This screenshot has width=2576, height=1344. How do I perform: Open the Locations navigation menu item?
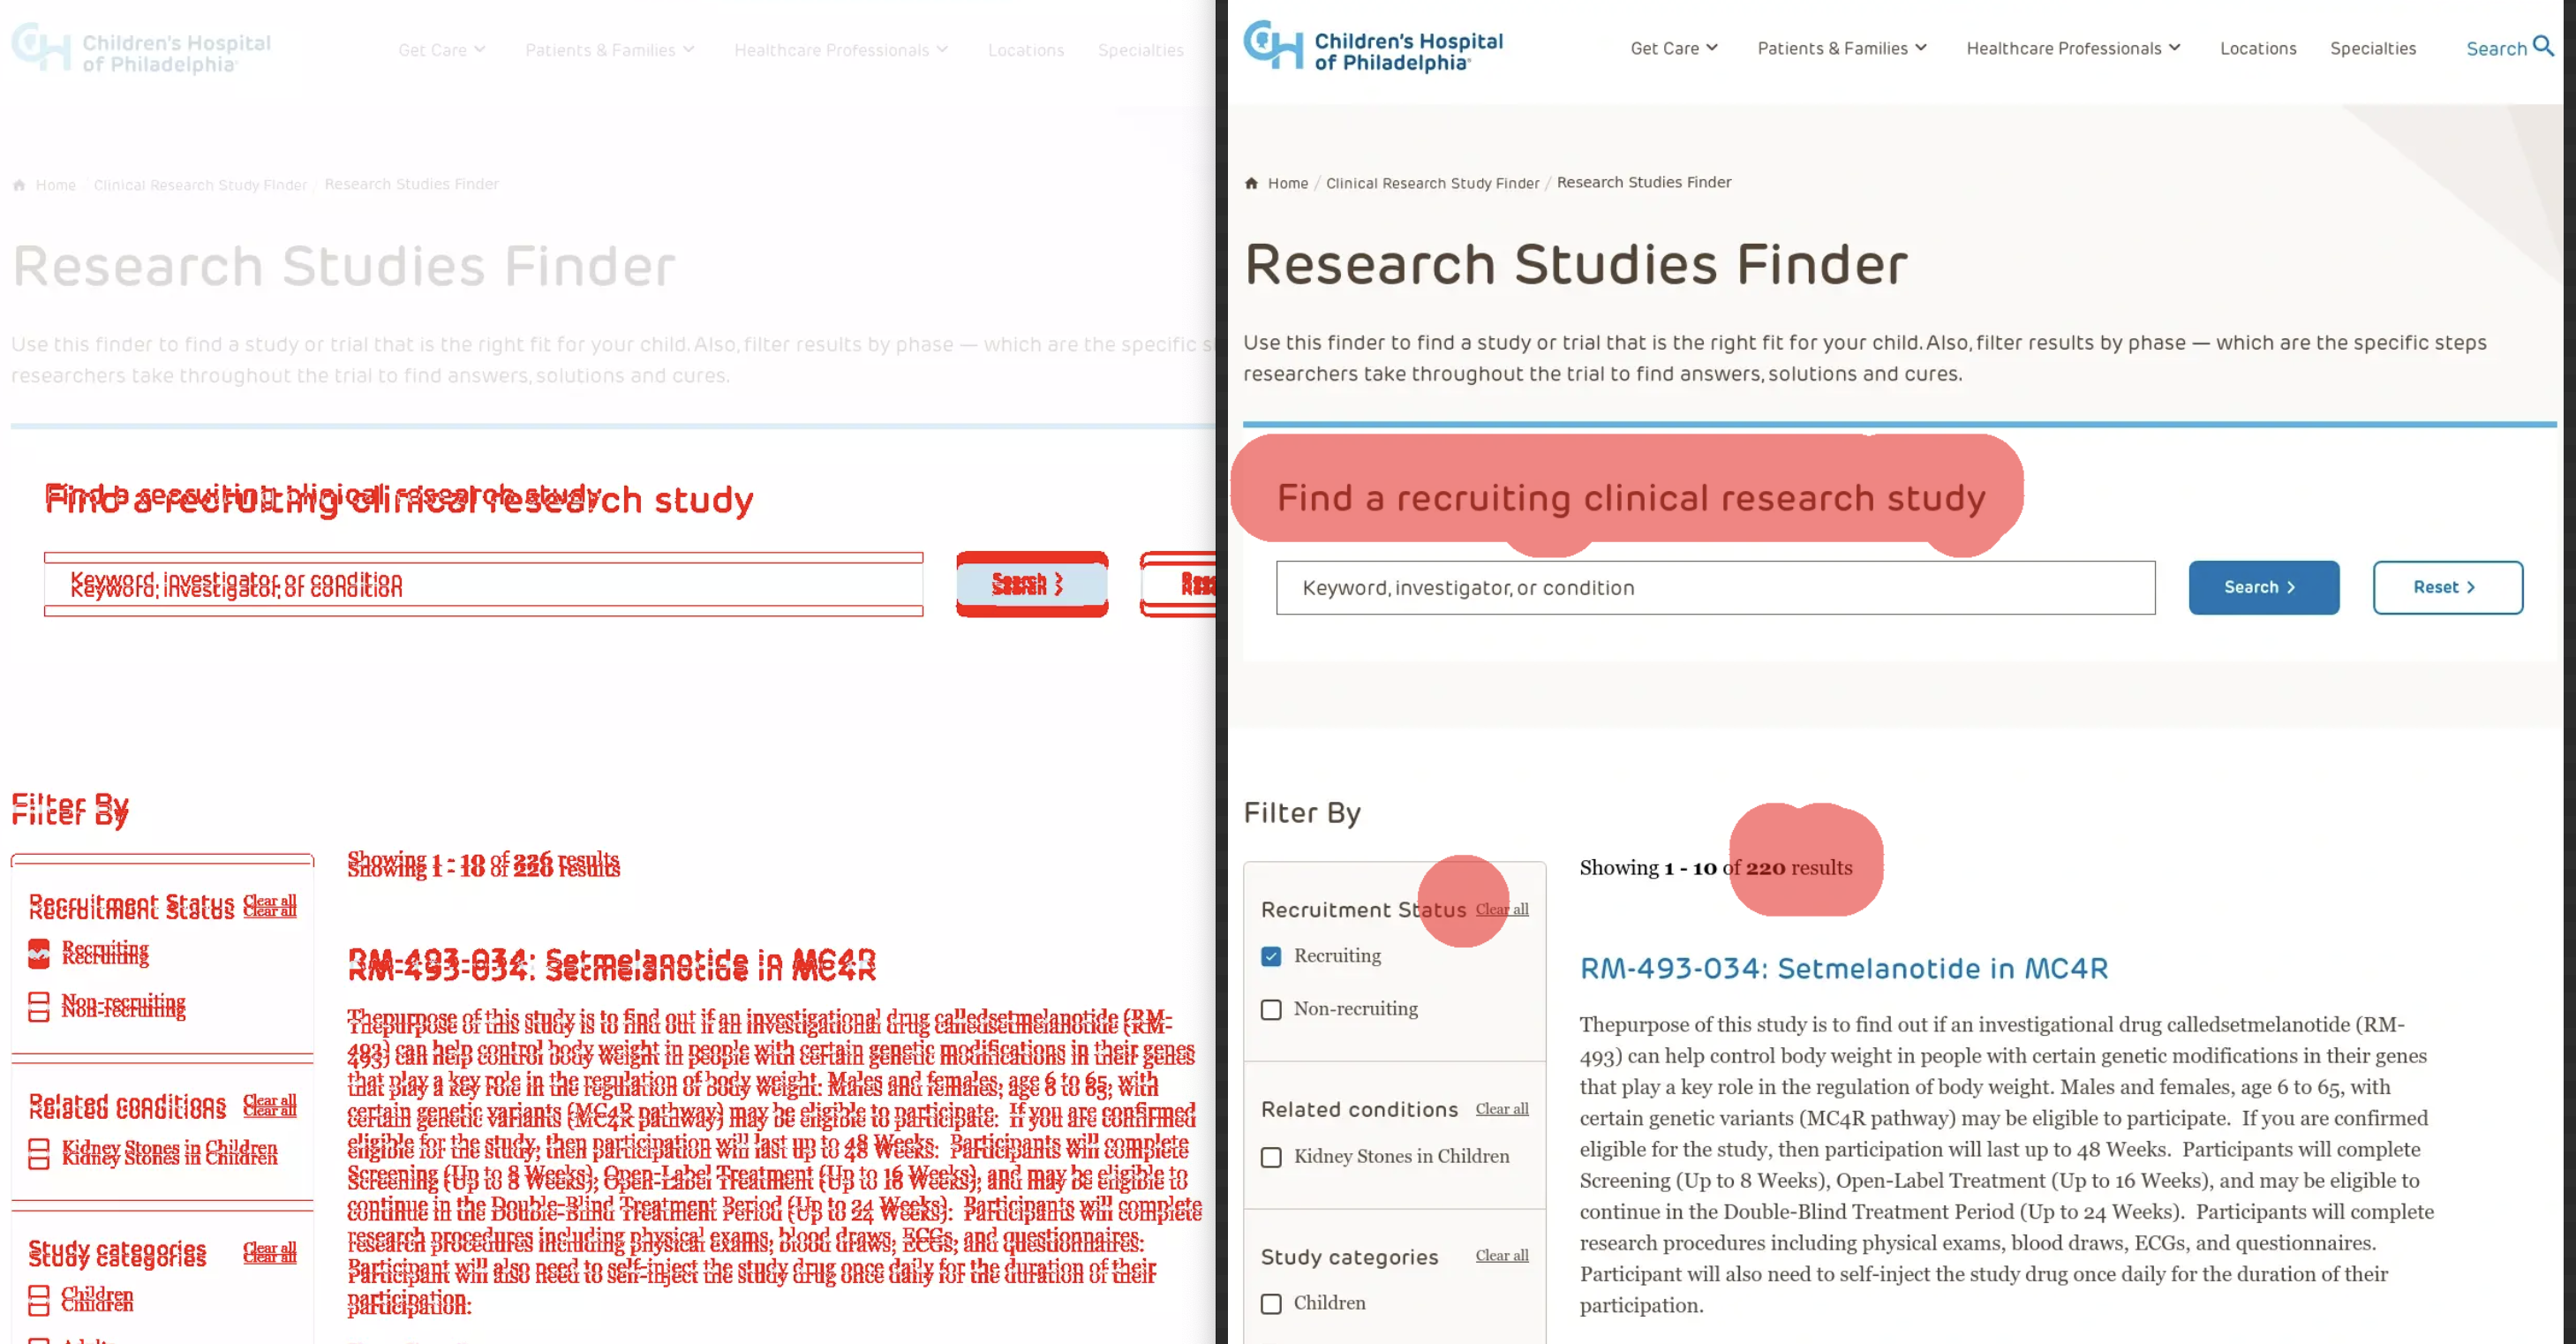tap(2256, 48)
